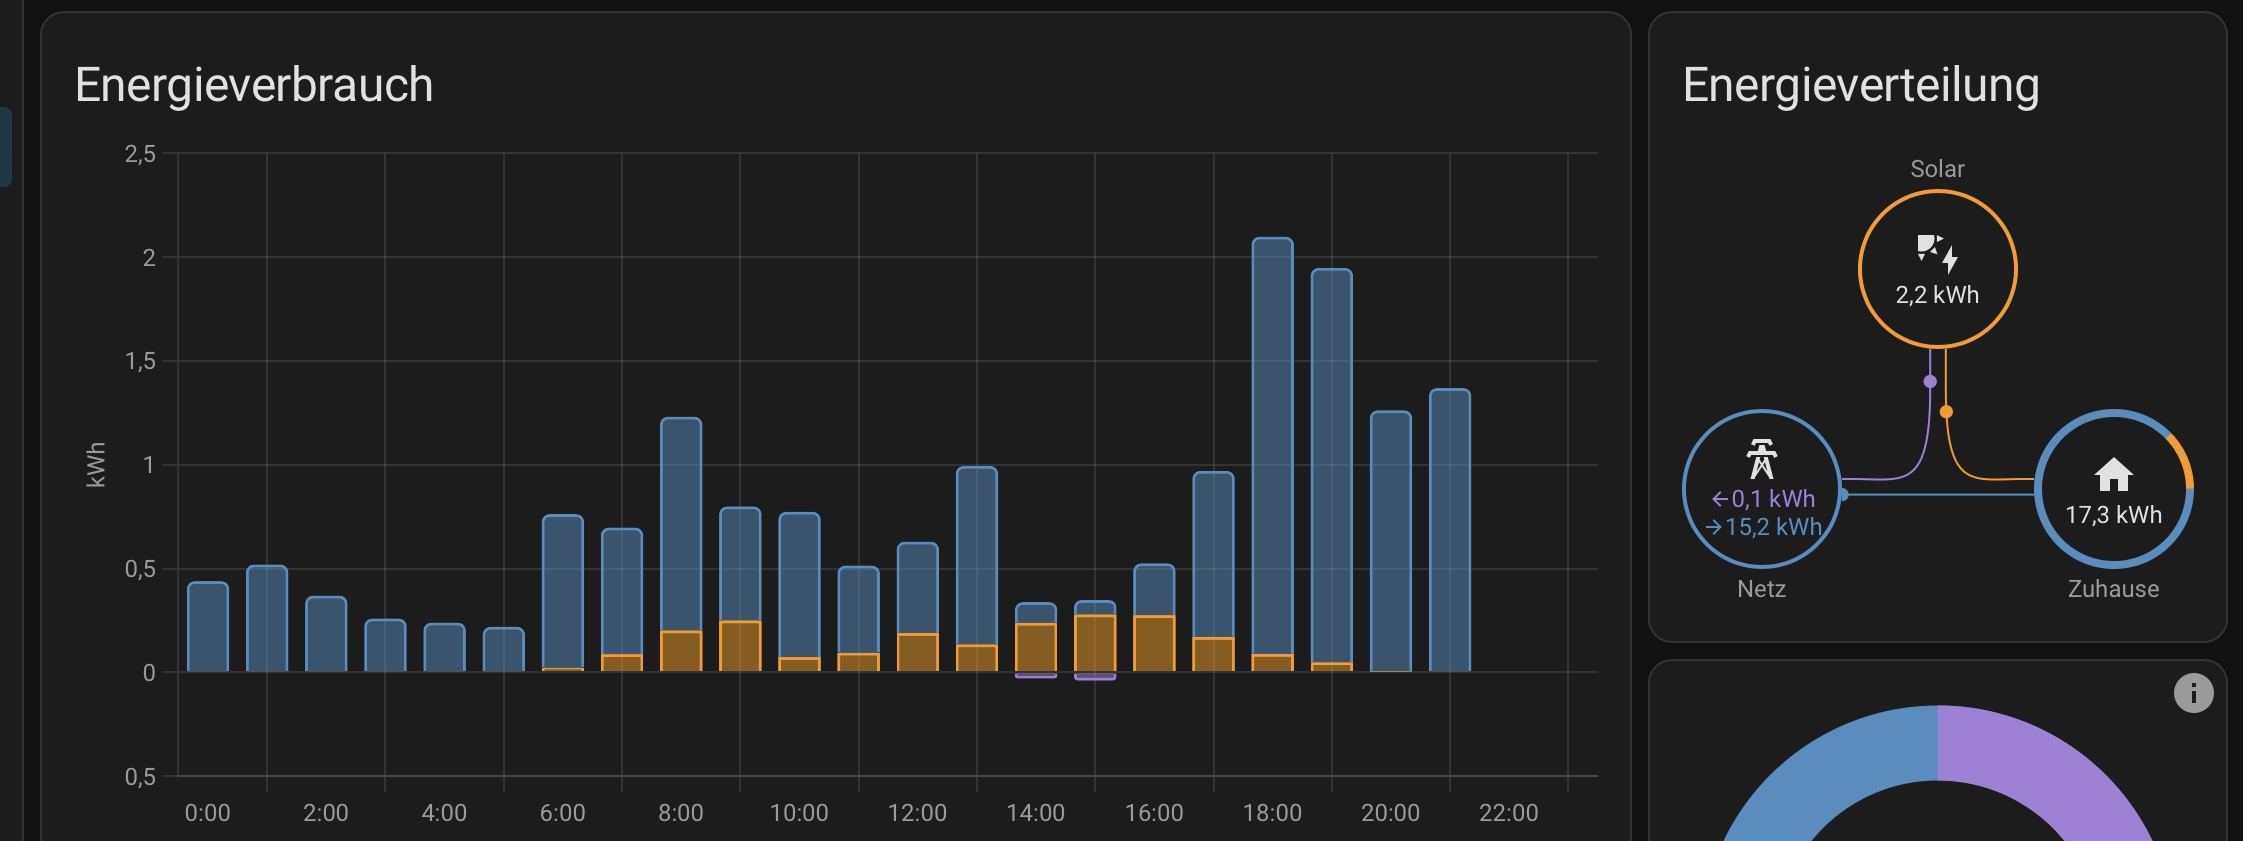Screen dimensions: 2243x841
Task: Click the tallest blue bar at 18:00
Action: tap(1272, 445)
